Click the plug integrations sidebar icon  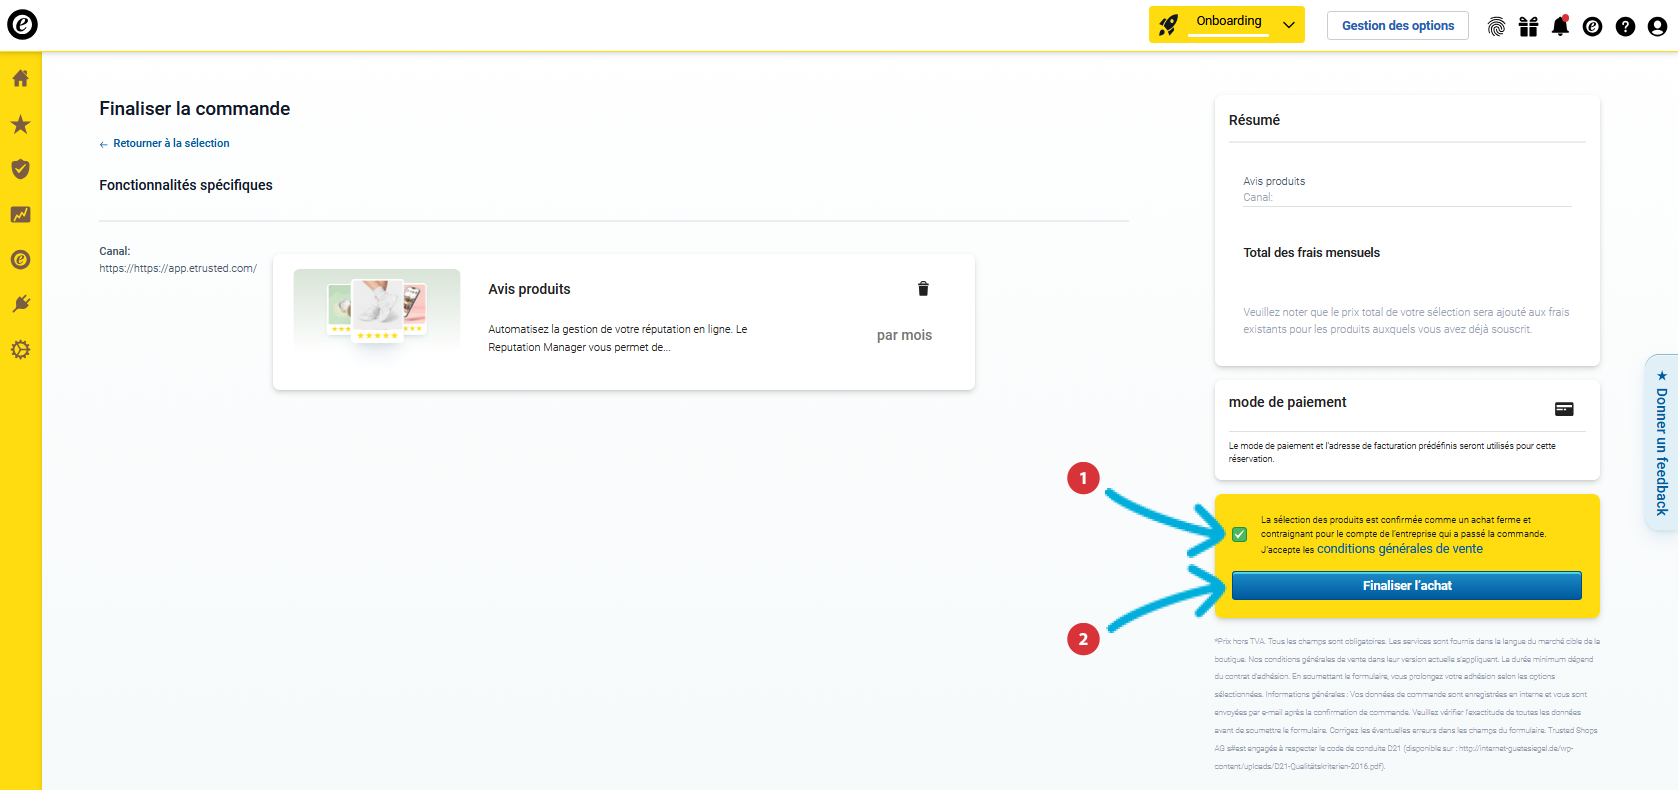20,304
